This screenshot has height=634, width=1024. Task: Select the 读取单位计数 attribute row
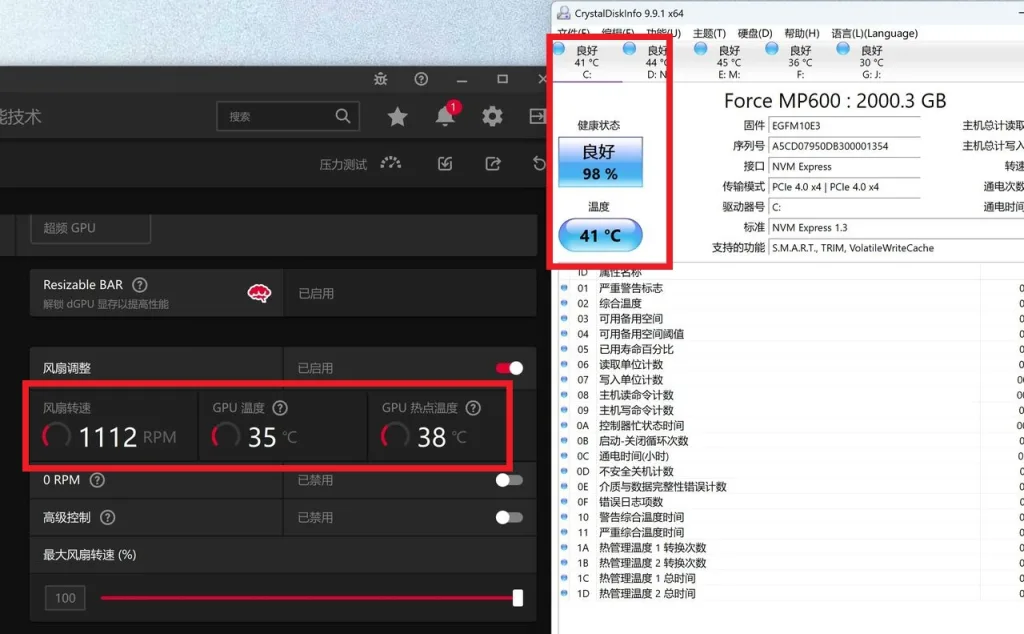(791, 364)
